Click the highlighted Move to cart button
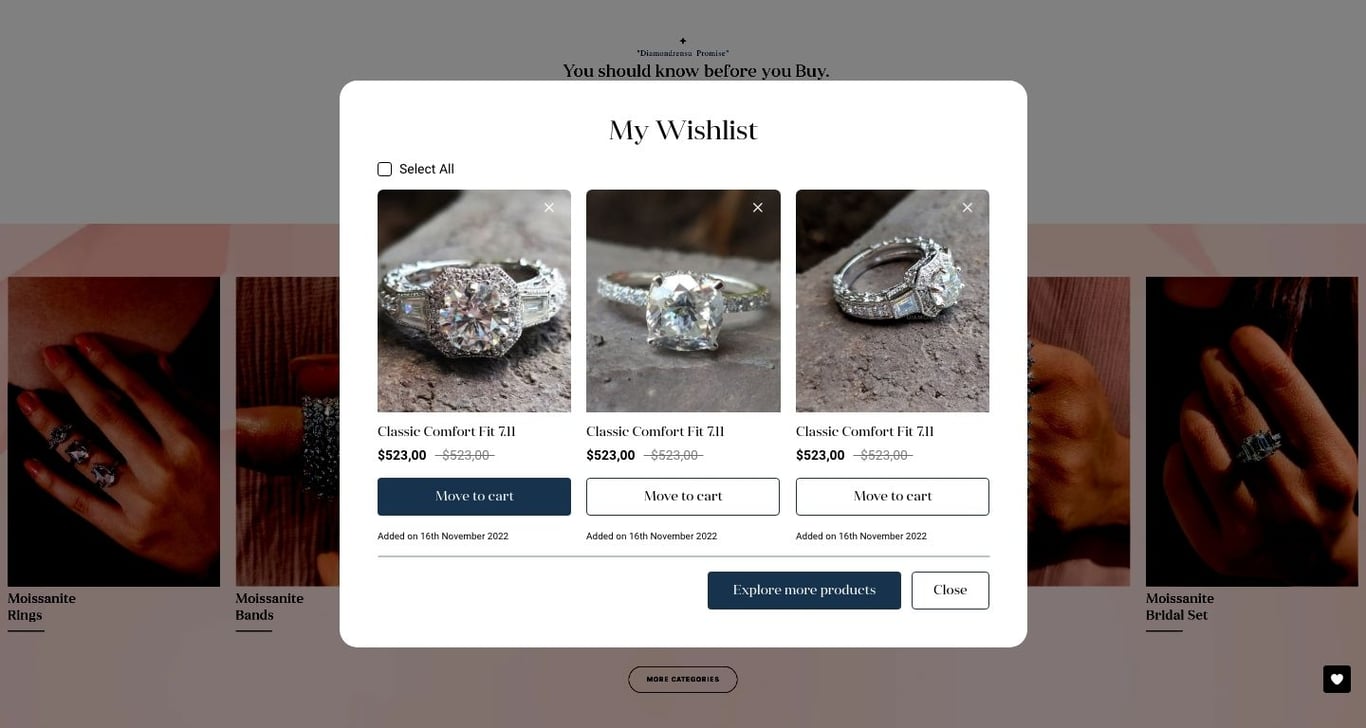The height and width of the screenshot is (728, 1366). tap(474, 497)
